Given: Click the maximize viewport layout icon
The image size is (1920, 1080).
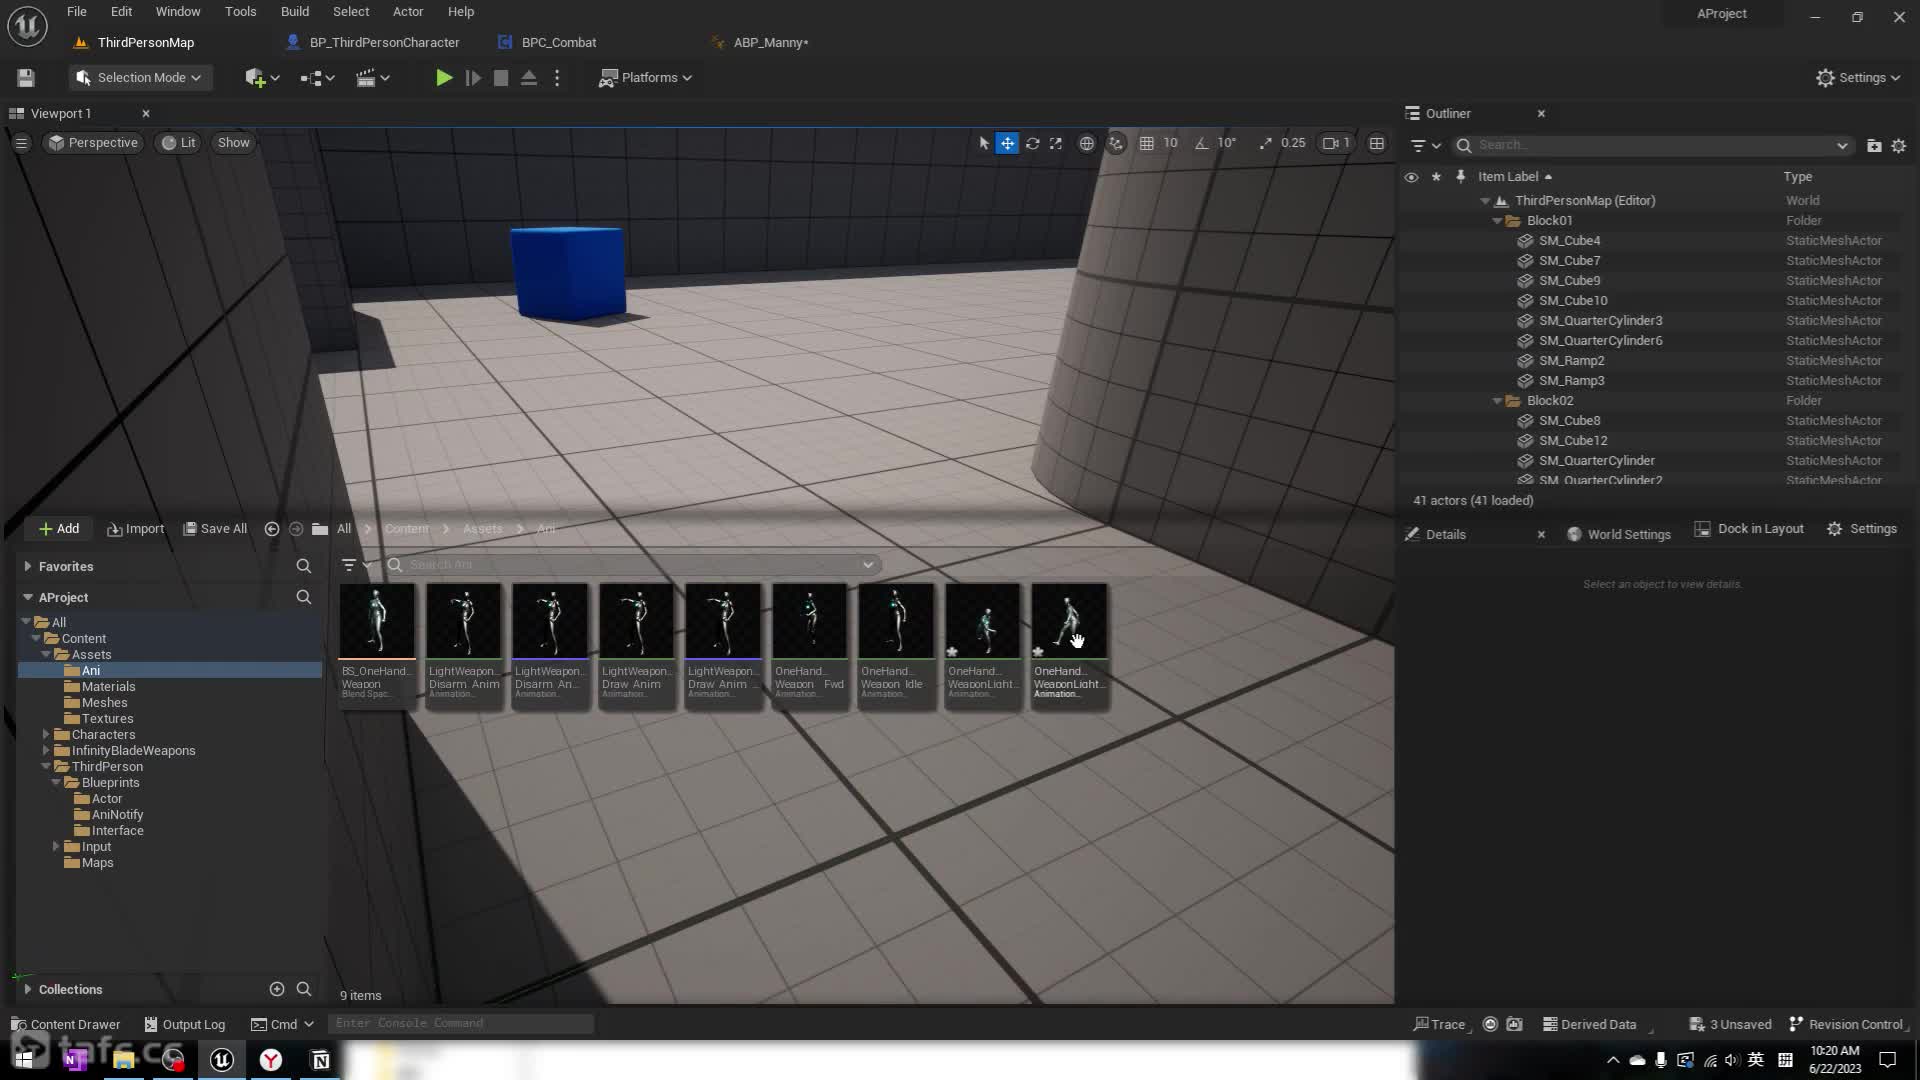Looking at the screenshot, I should tap(1377, 143).
